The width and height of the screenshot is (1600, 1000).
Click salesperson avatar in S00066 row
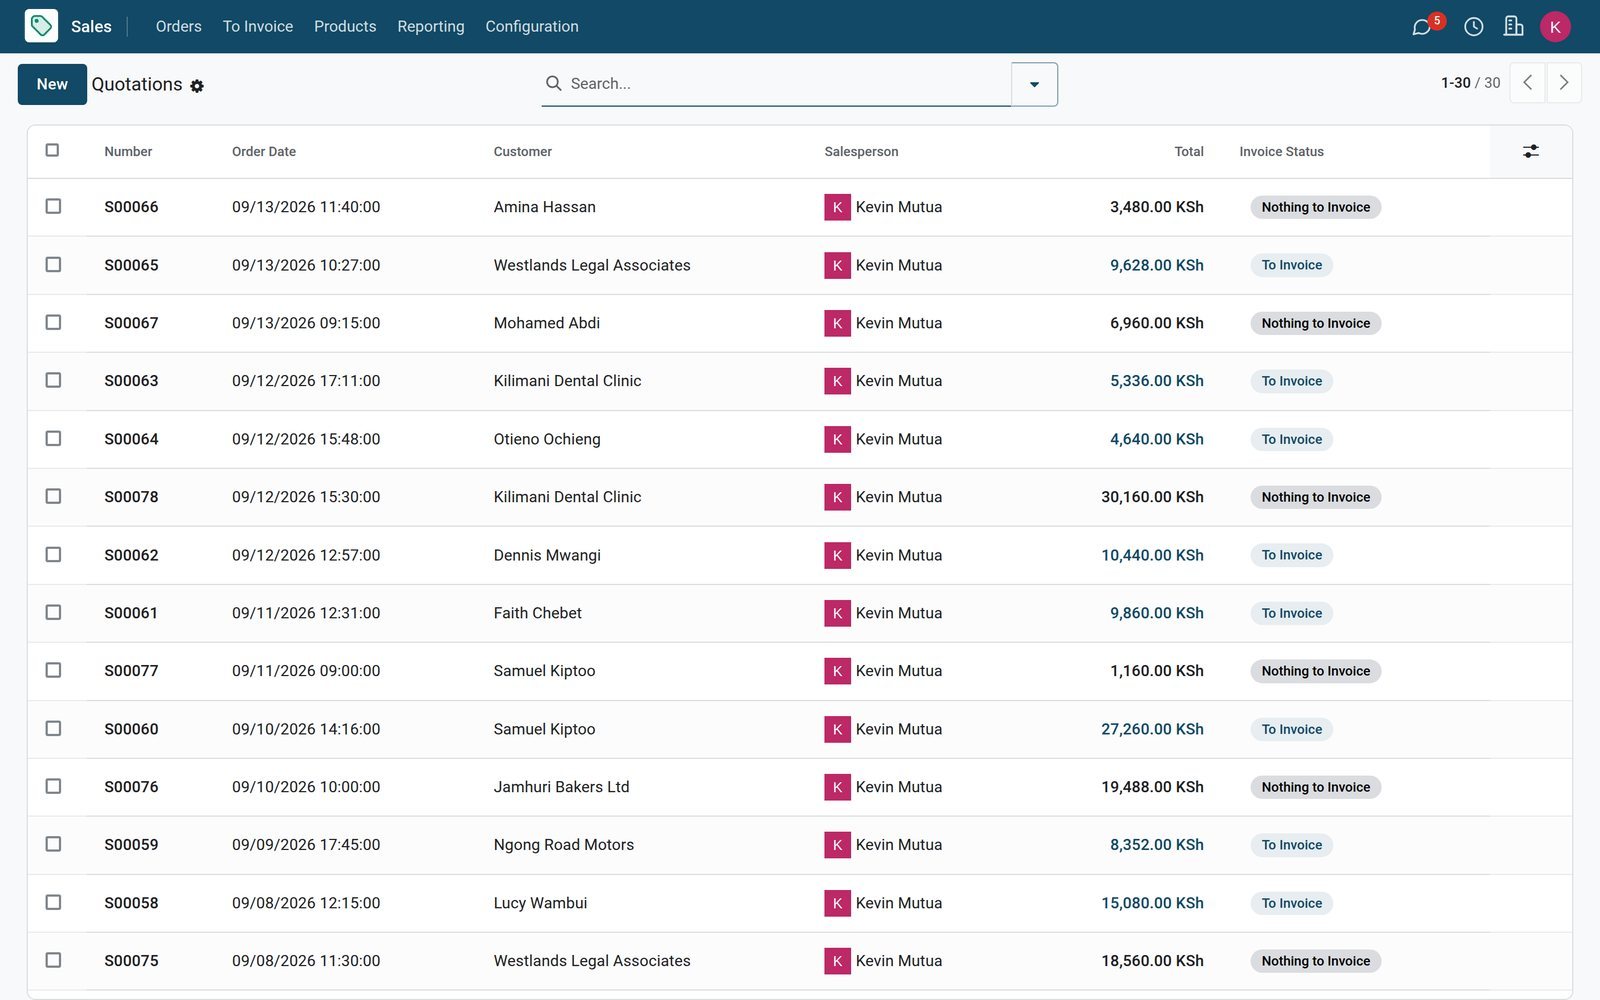tap(837, 207)
